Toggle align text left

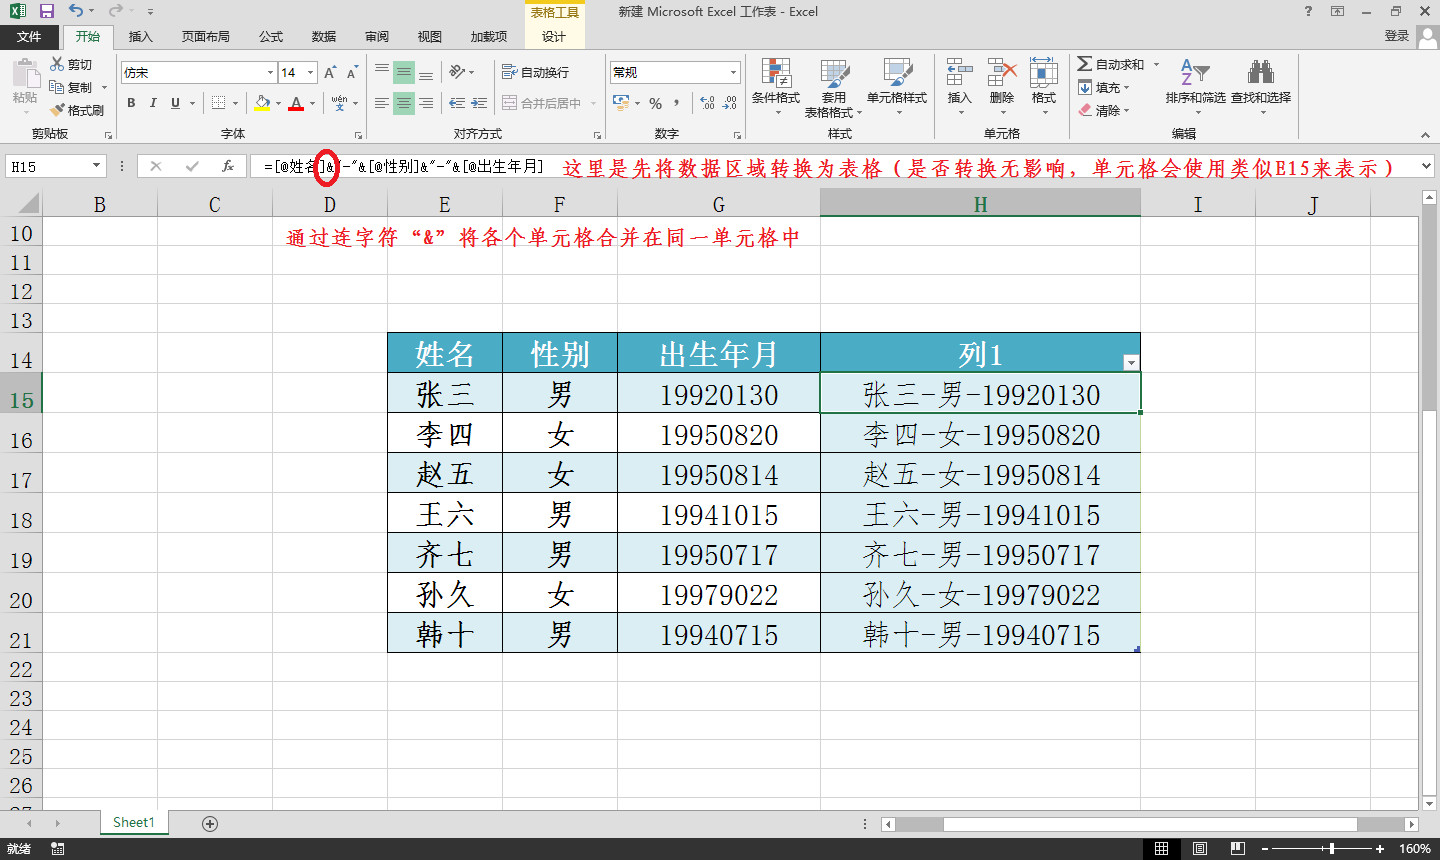[382, 103]
